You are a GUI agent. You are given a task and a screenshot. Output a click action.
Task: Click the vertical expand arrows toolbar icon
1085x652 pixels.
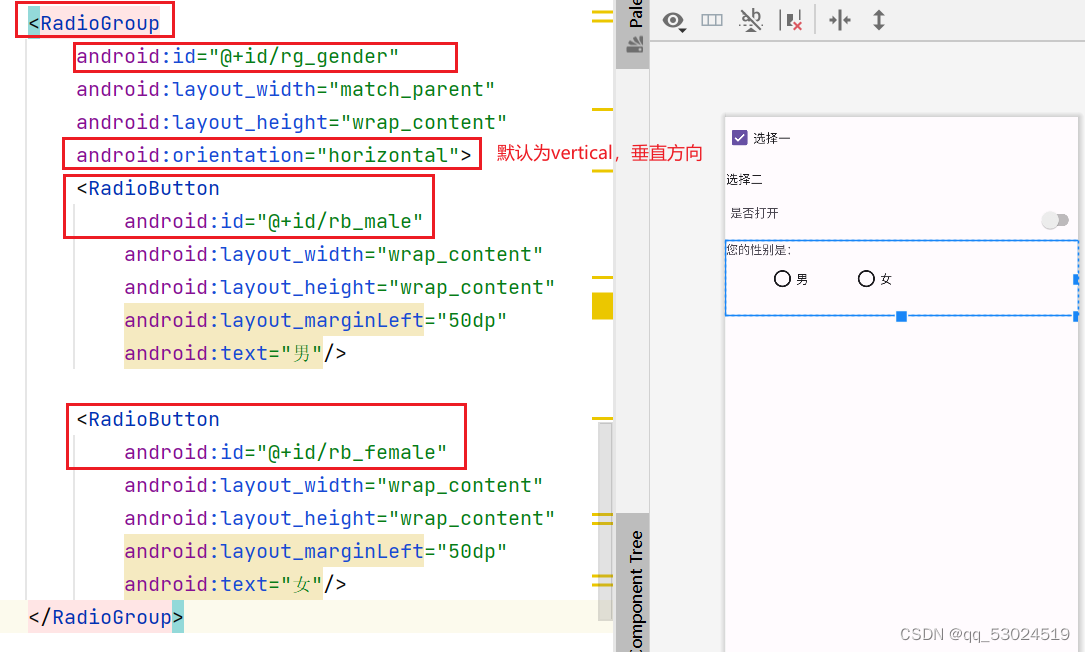point(878,20)
